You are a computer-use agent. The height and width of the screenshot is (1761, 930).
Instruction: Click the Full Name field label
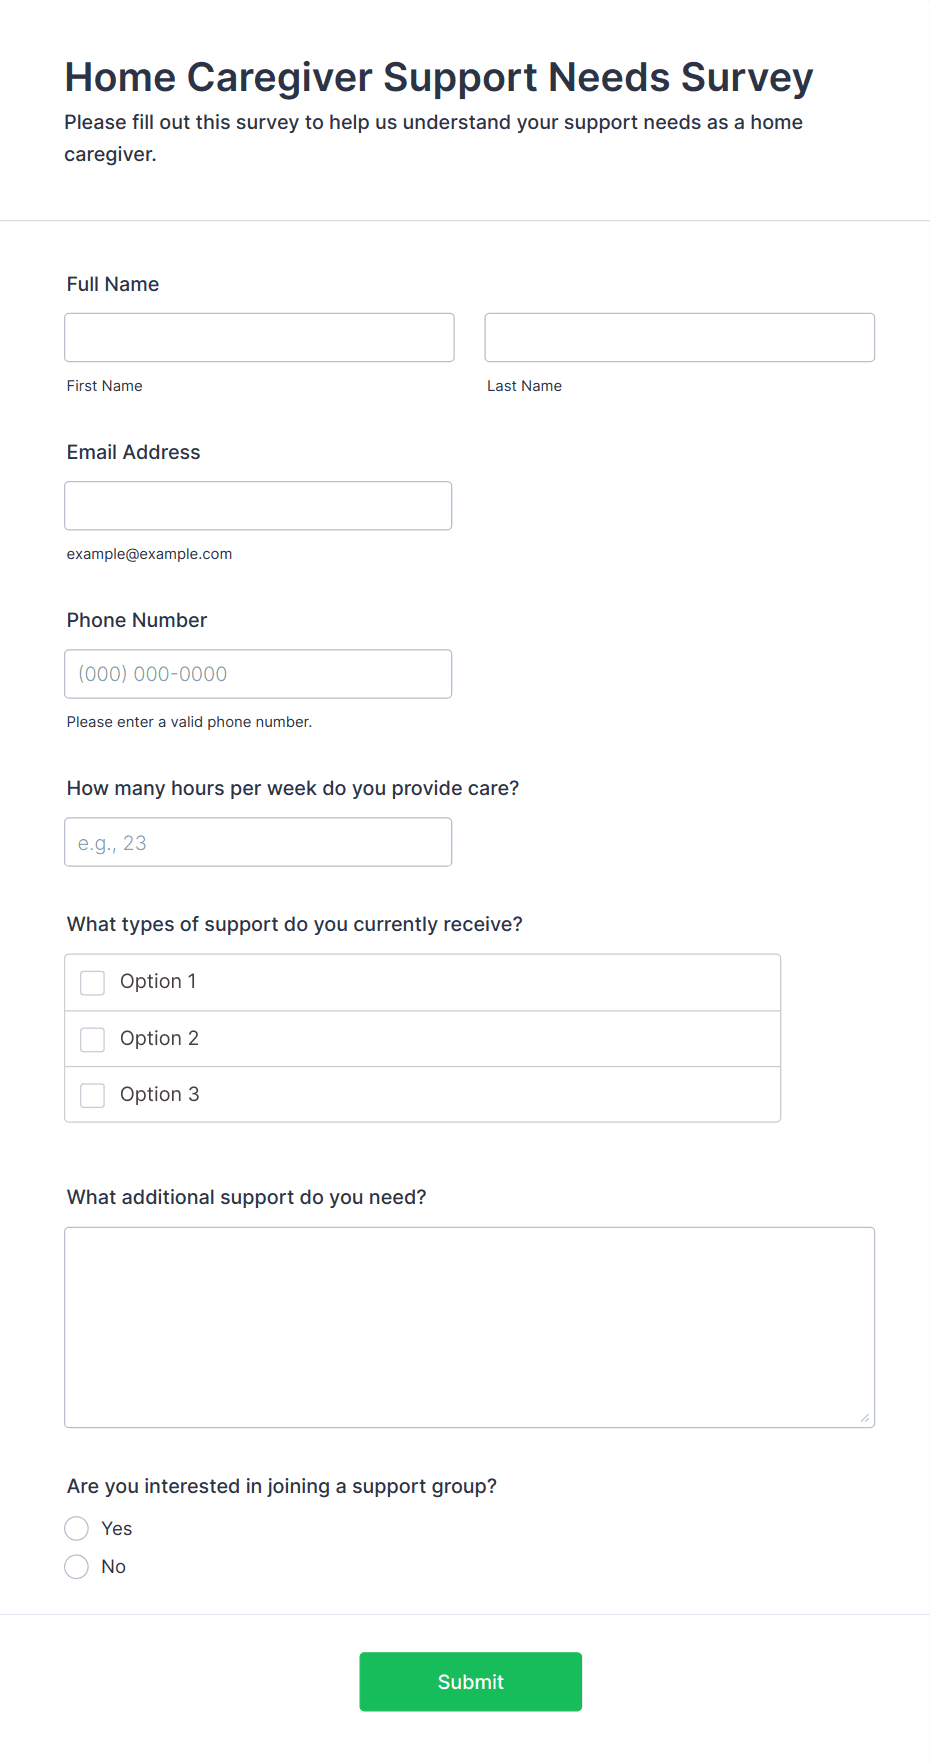(113, 284)
